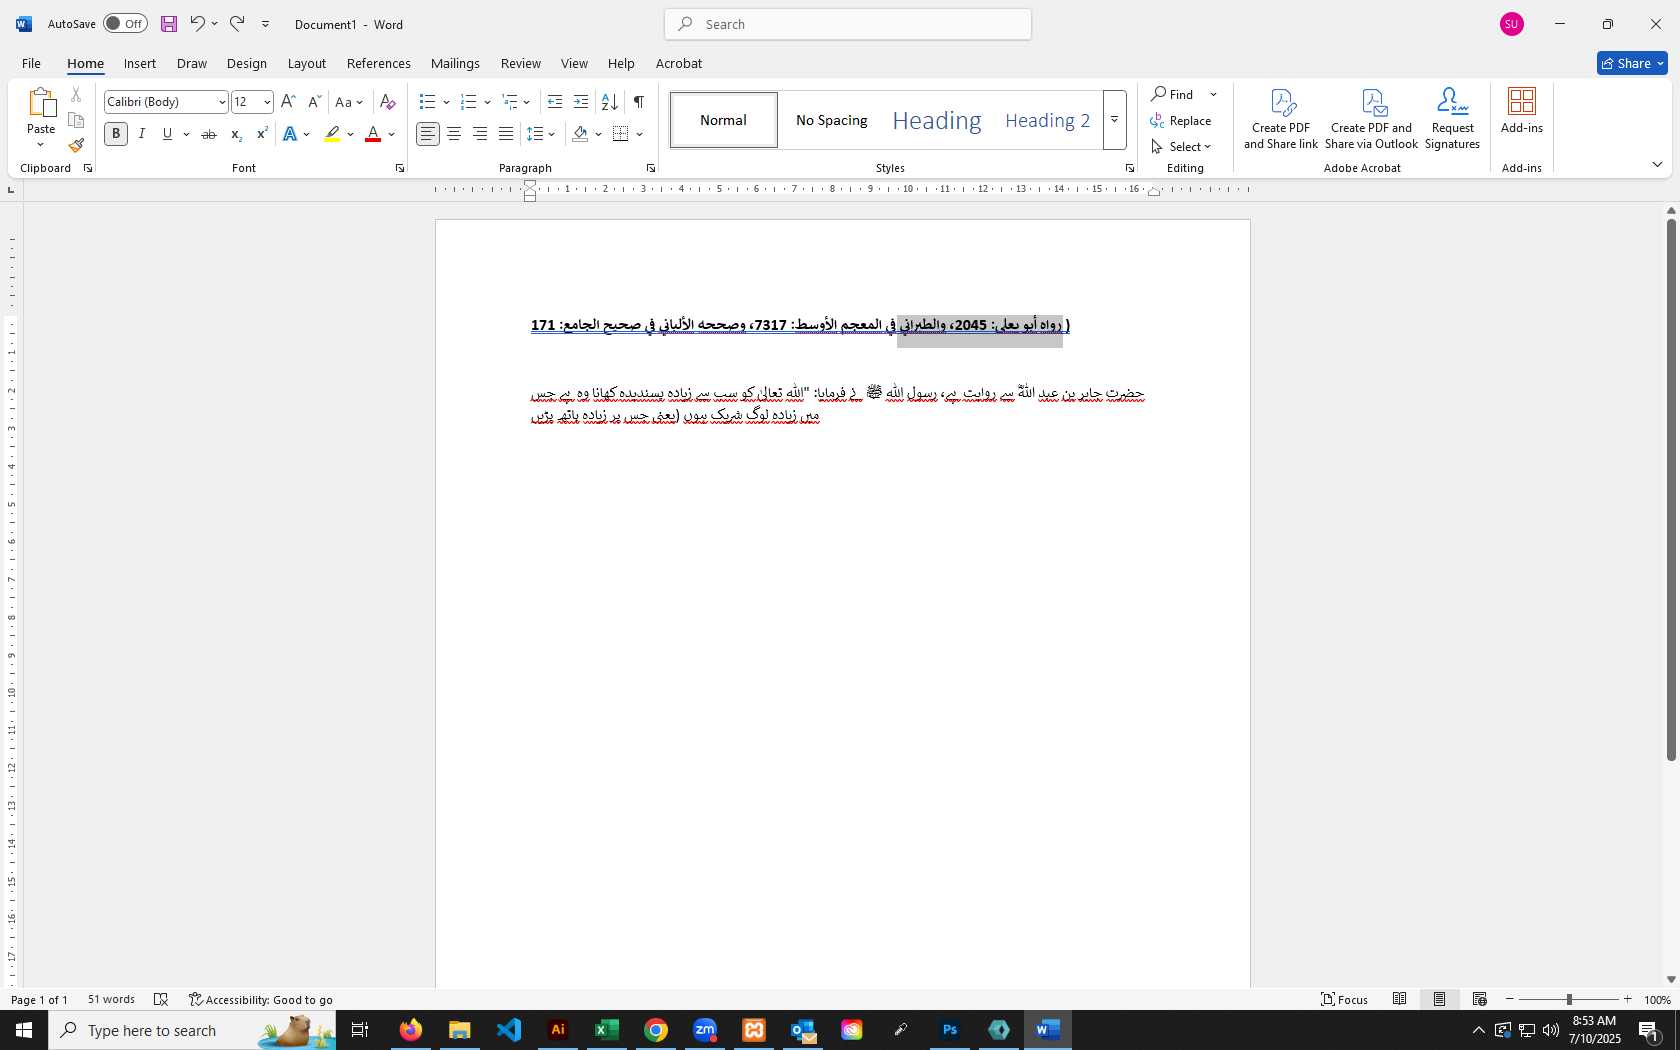
Task: Open line spacing dropdown
Action: 541,134
